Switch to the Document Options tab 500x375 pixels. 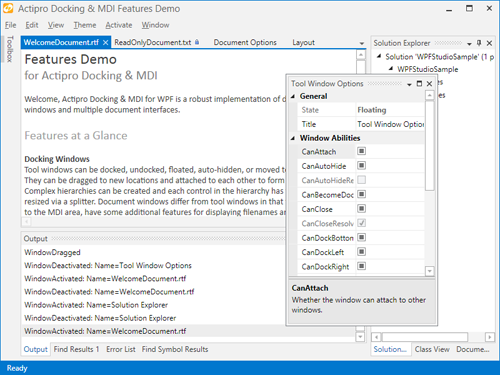pos(245,42)
